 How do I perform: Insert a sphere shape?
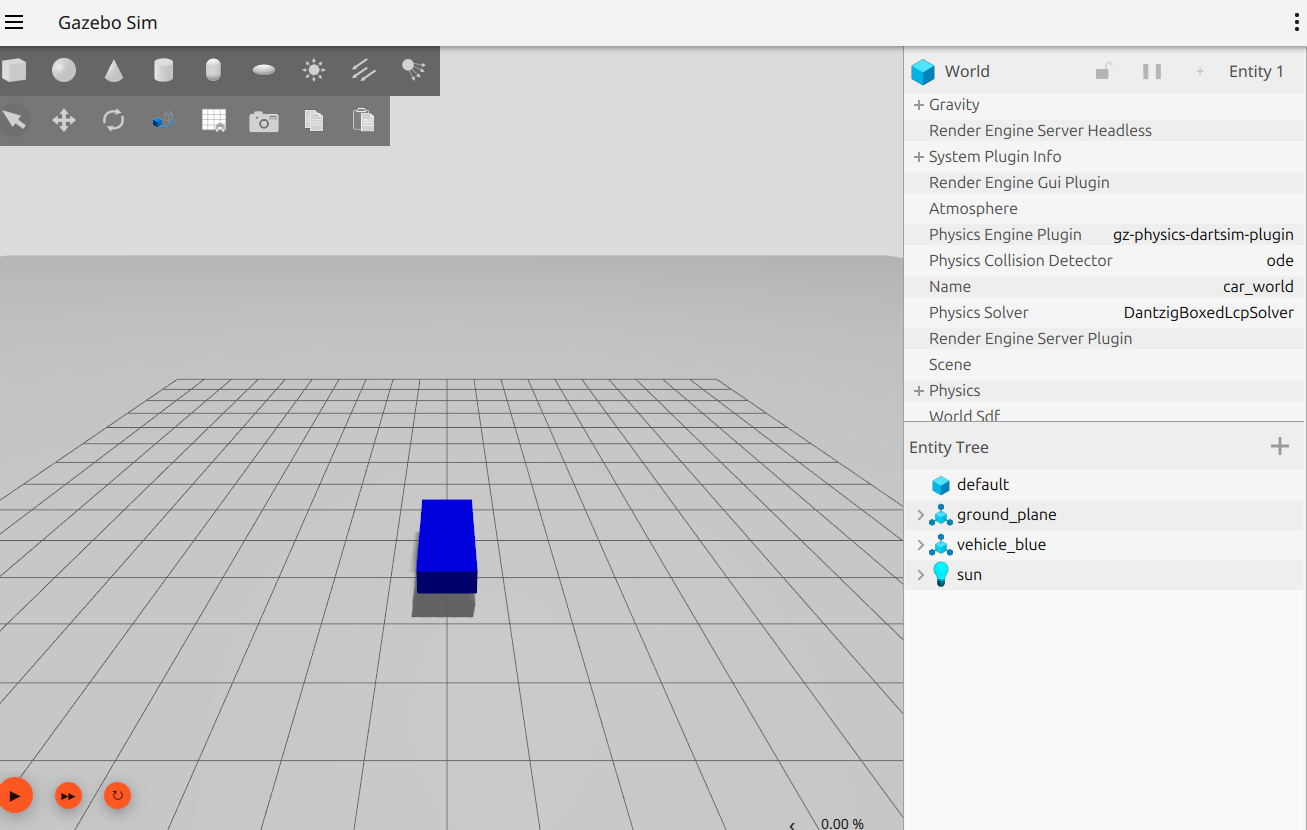click(64, 70)
